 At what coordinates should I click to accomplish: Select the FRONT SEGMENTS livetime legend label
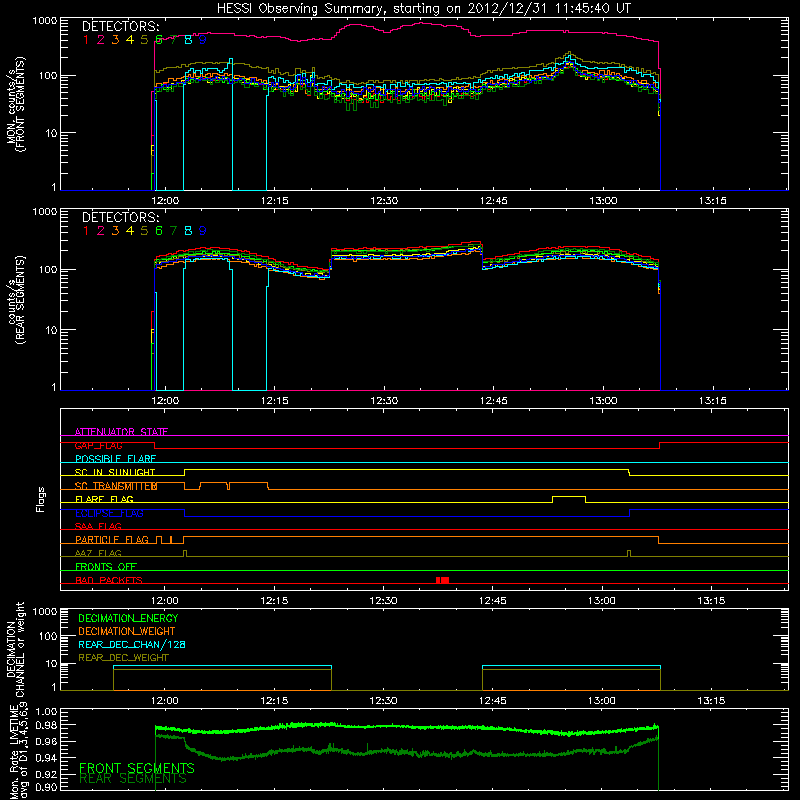tap(137, 768)
